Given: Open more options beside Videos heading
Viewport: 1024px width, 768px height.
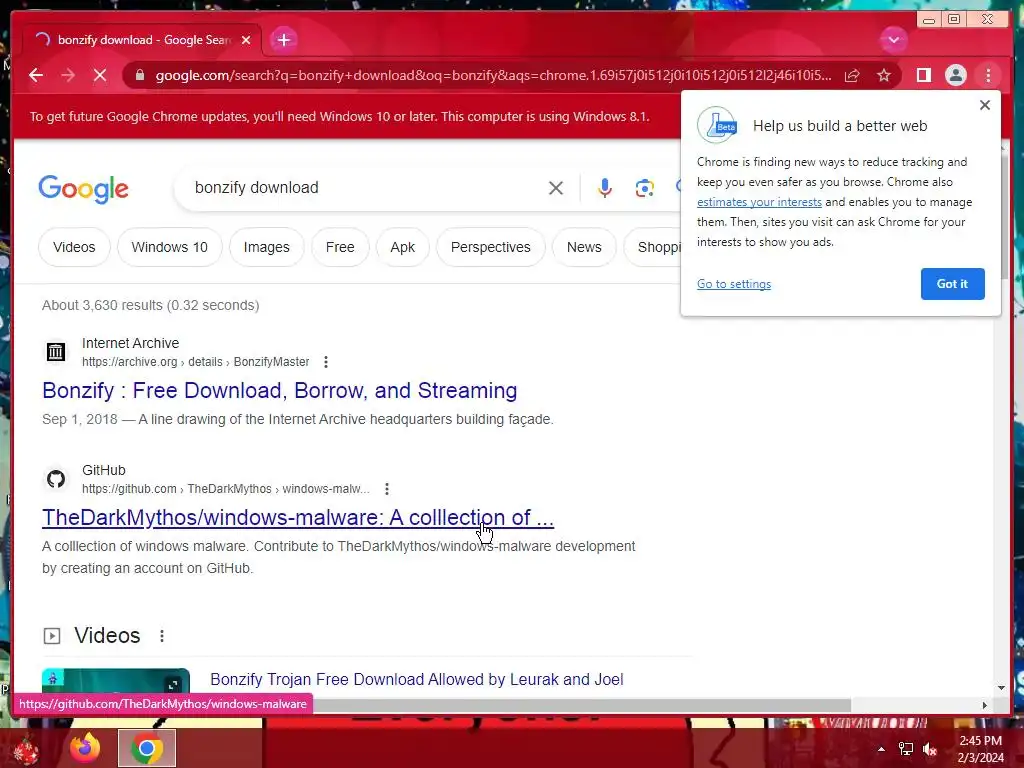Looking at the screenshot, I should 162,635.
